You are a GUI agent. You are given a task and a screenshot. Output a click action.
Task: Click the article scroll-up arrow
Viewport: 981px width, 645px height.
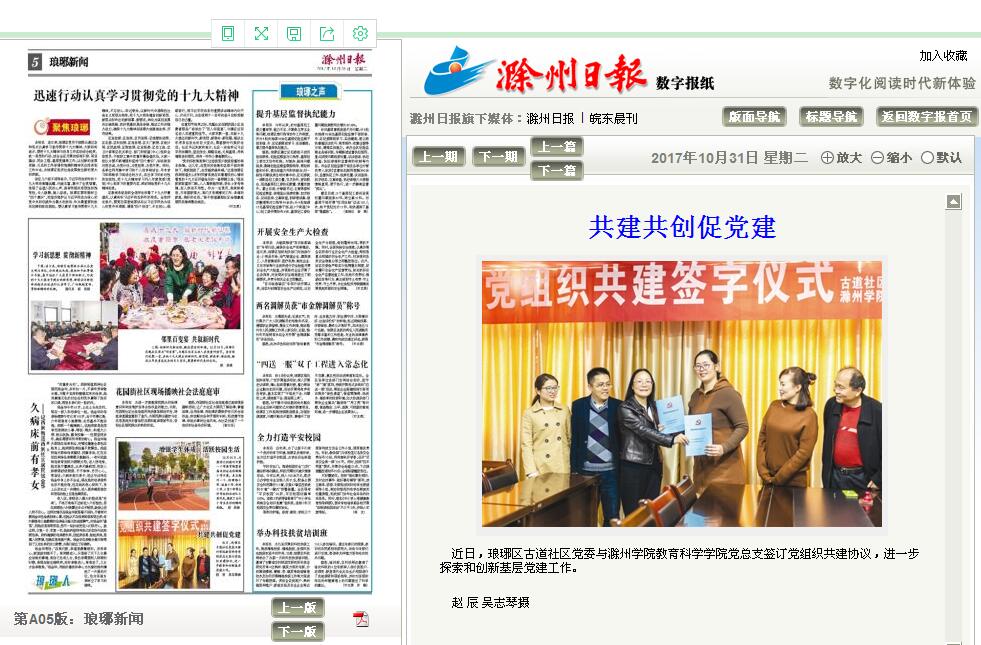click(x=953, y=201)
